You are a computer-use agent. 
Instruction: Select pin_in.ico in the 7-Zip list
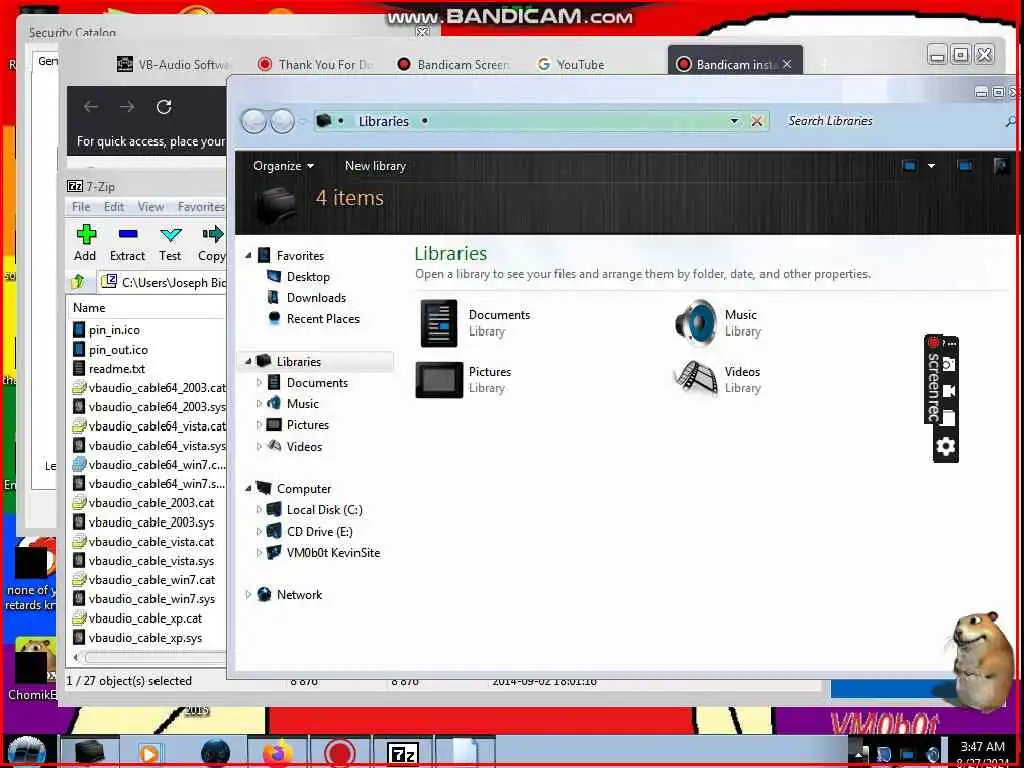tap(114, 330)
